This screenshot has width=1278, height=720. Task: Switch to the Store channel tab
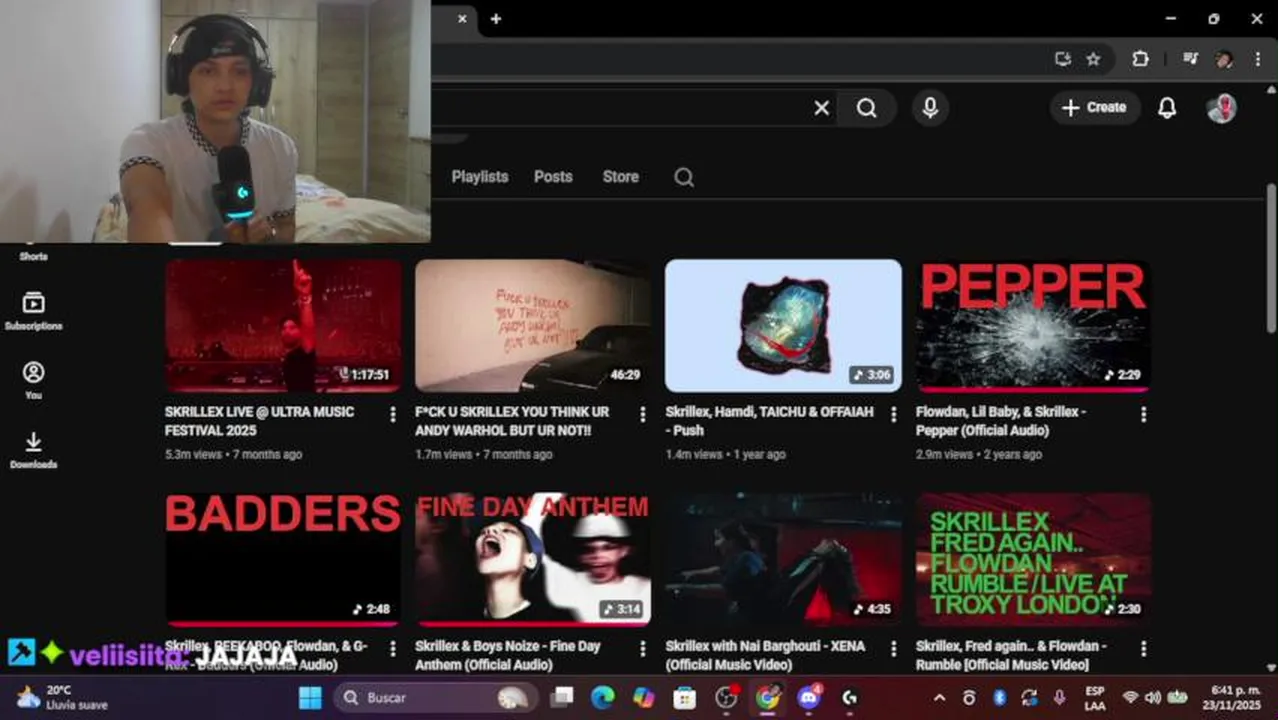point(620,177)
